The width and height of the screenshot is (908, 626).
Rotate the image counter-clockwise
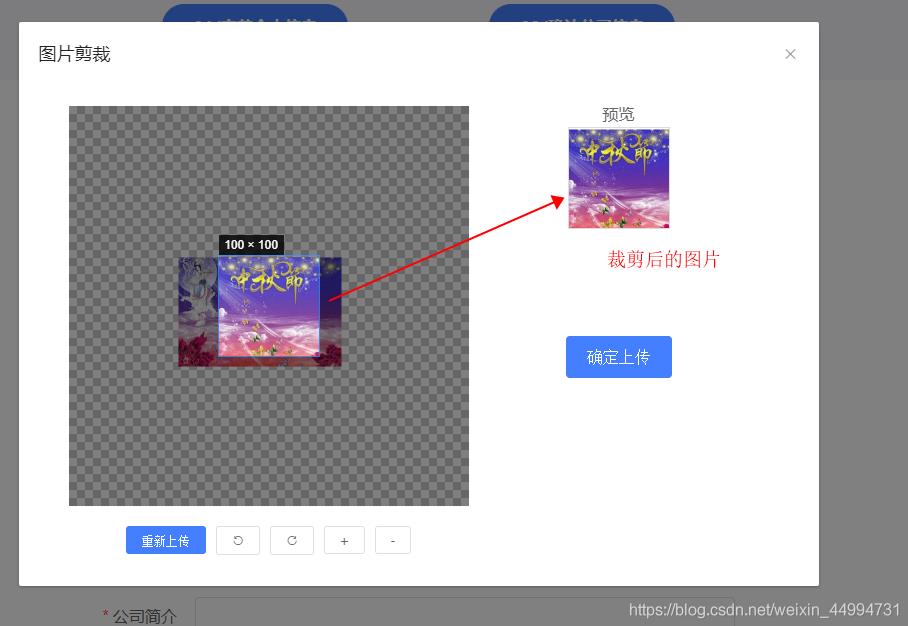click(238, 540)
